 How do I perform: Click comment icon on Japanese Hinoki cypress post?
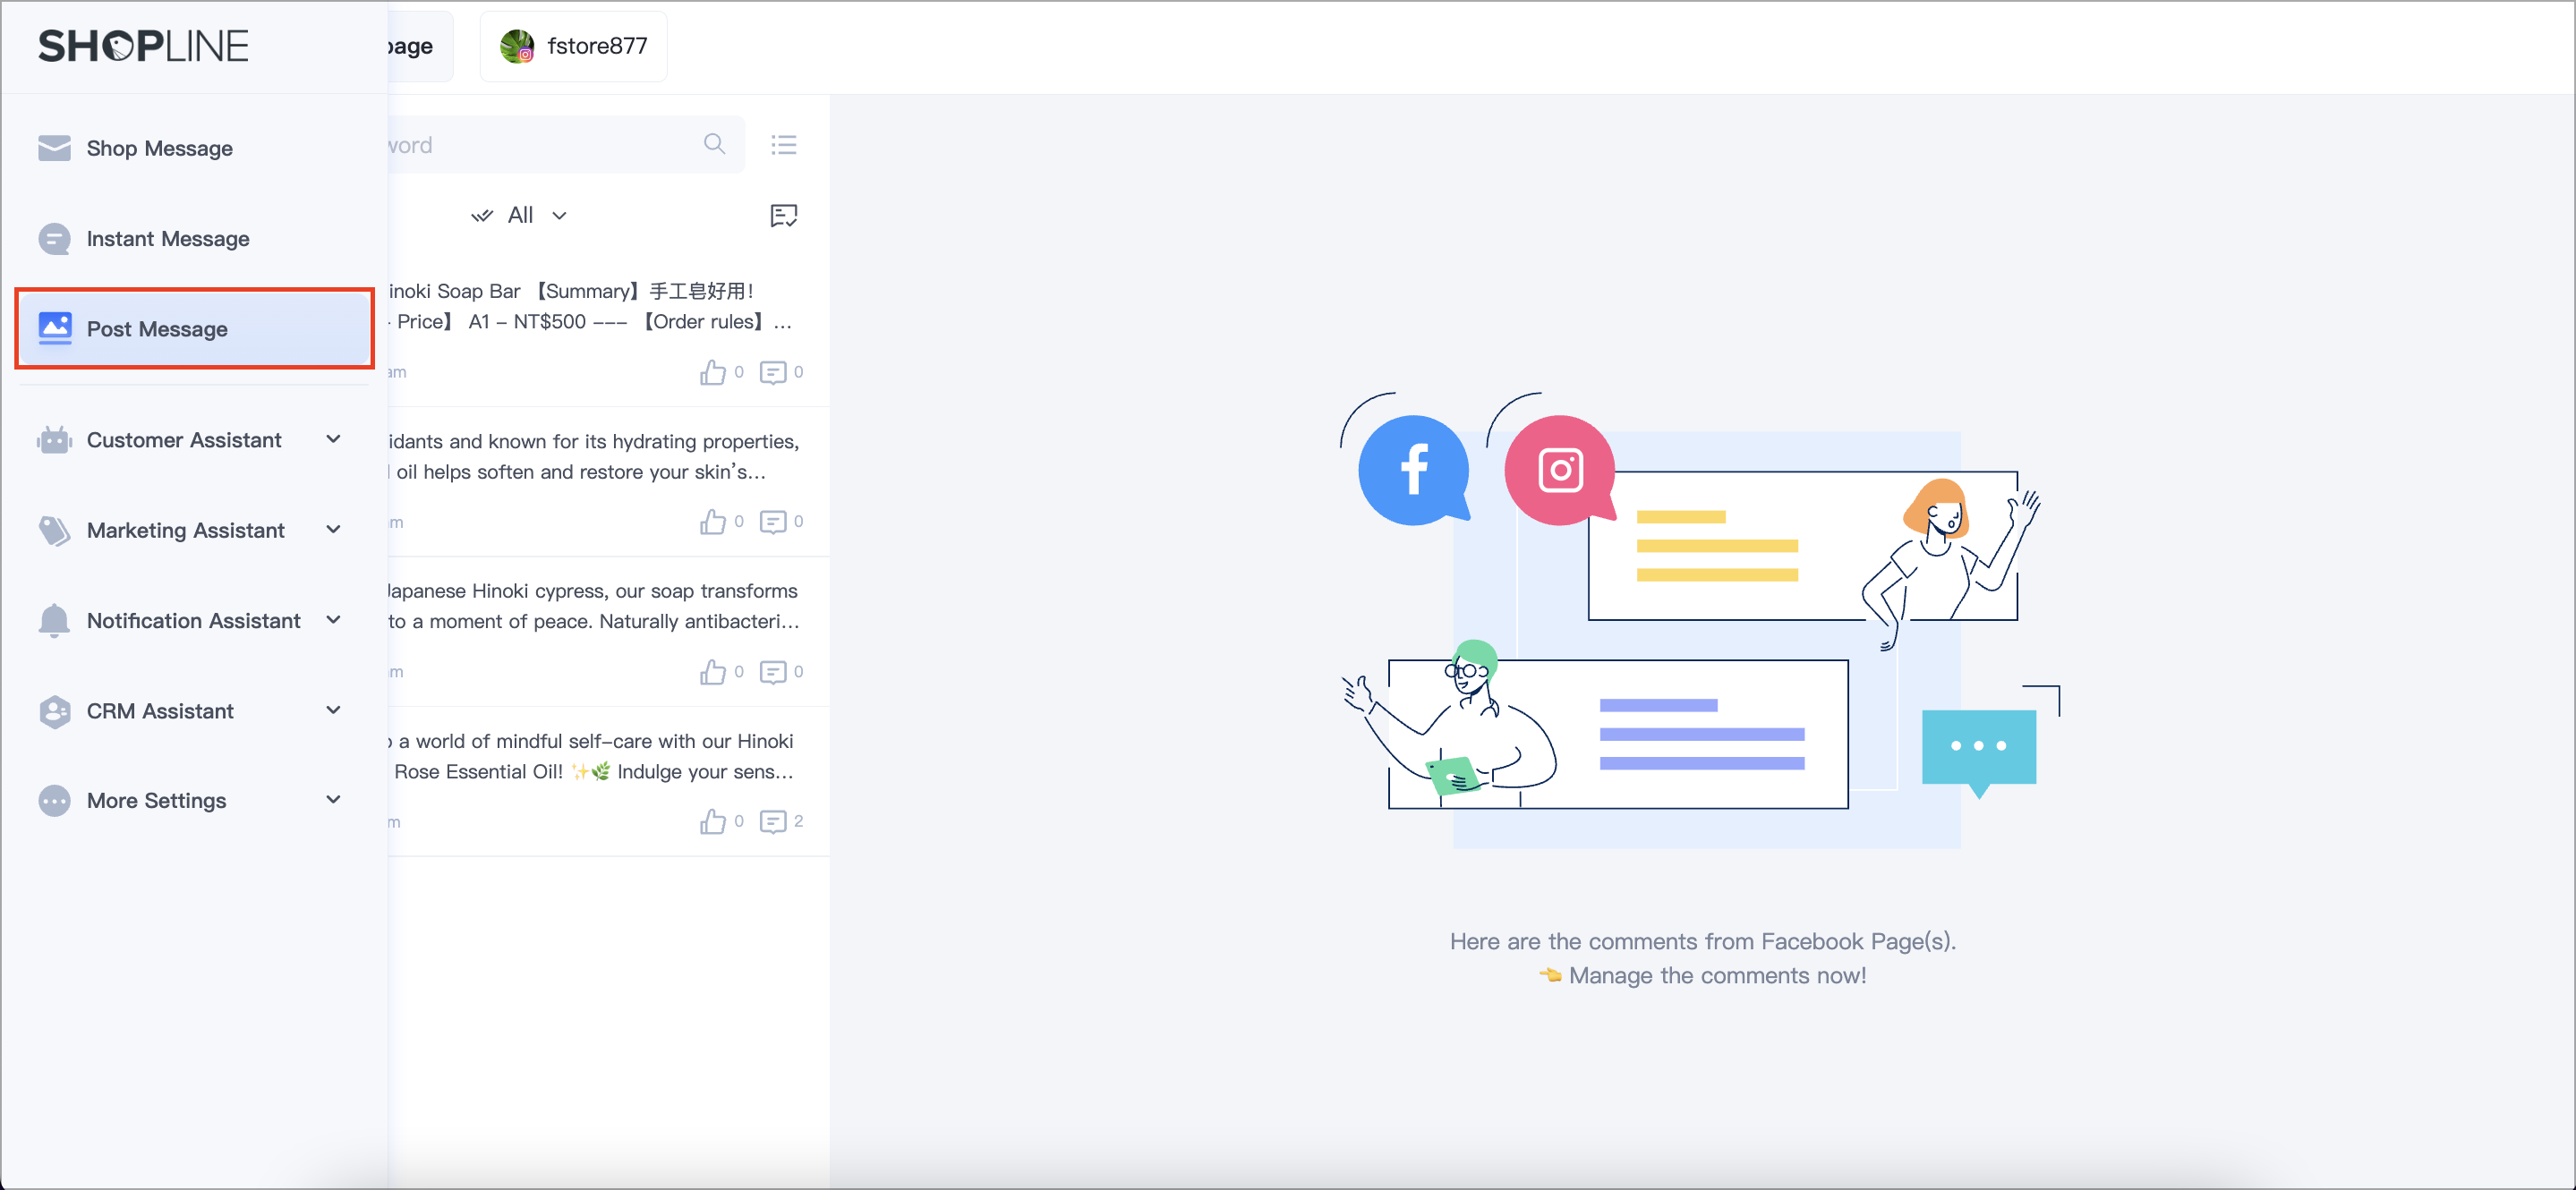click(x=773, y=672)
